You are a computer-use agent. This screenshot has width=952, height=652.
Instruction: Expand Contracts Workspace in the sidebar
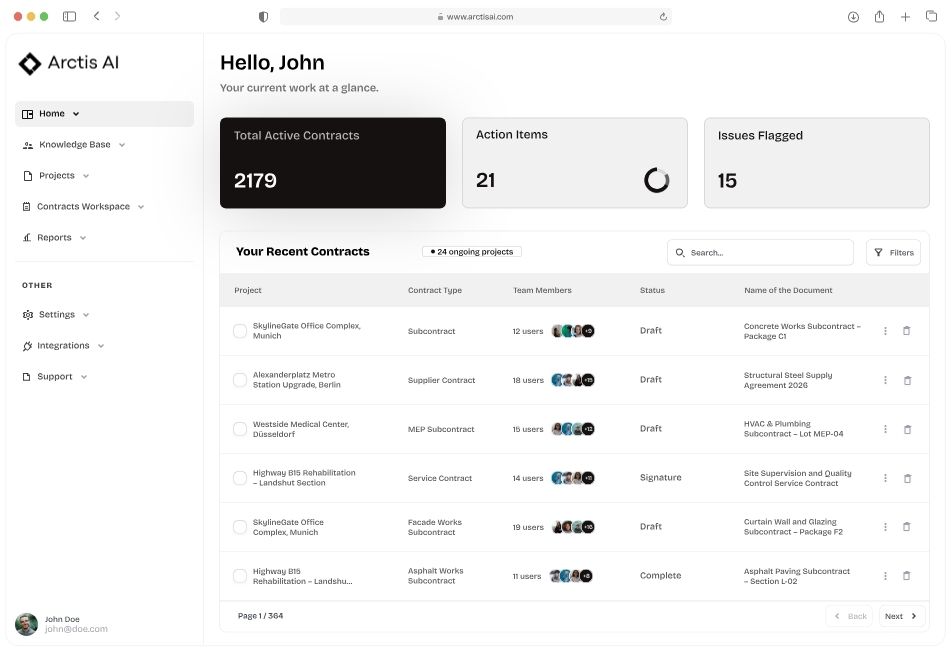83,207
